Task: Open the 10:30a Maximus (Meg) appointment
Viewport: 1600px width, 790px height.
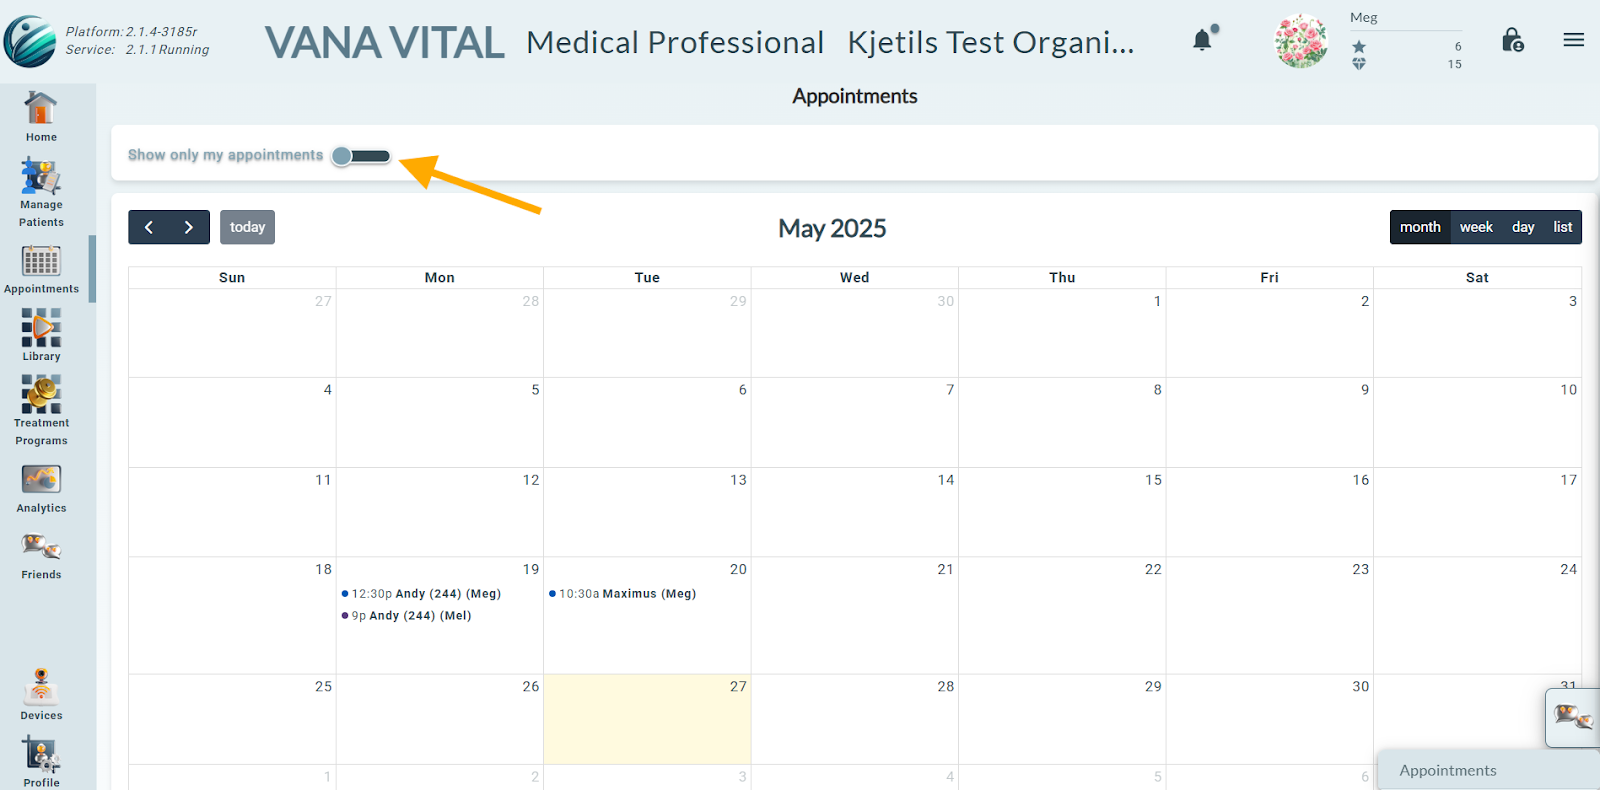Action: click(x=623, y=594)
